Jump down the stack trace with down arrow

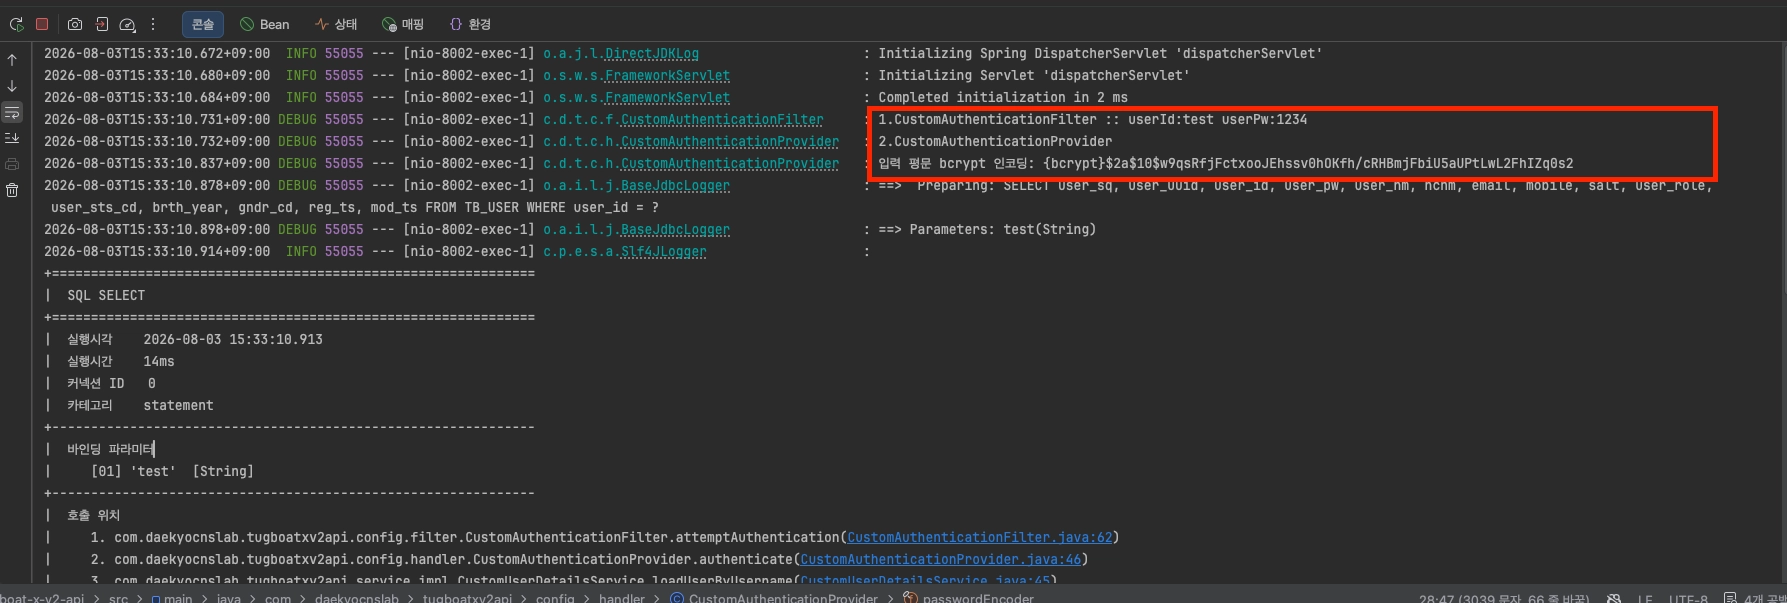[x=12, y=86]
